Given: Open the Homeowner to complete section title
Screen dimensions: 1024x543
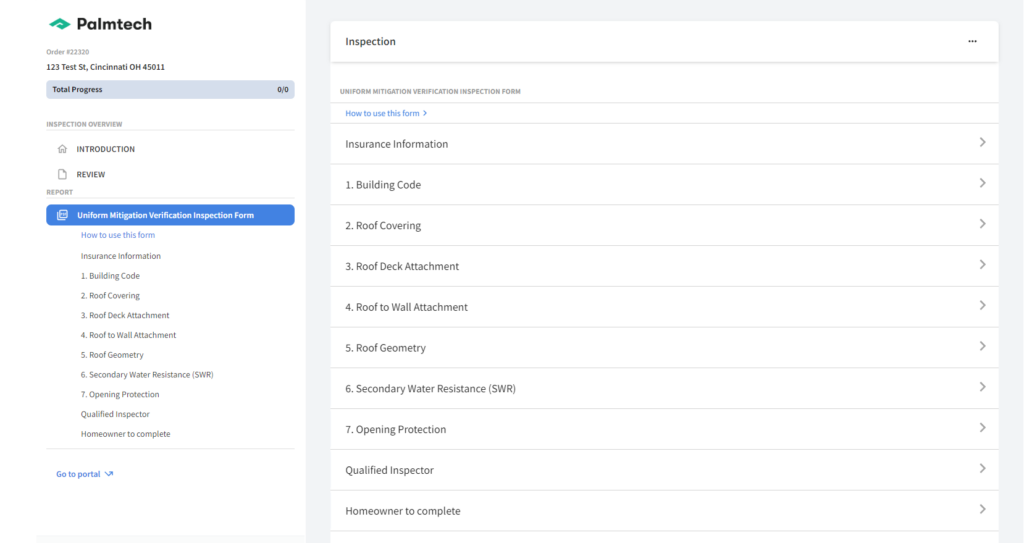Looking at the screenshot, I should [403, 511].
